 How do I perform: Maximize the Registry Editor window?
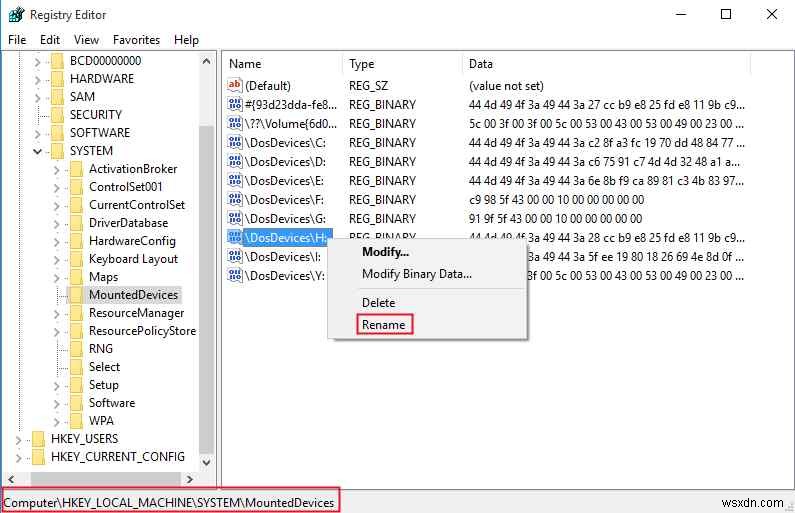[726, 14]
